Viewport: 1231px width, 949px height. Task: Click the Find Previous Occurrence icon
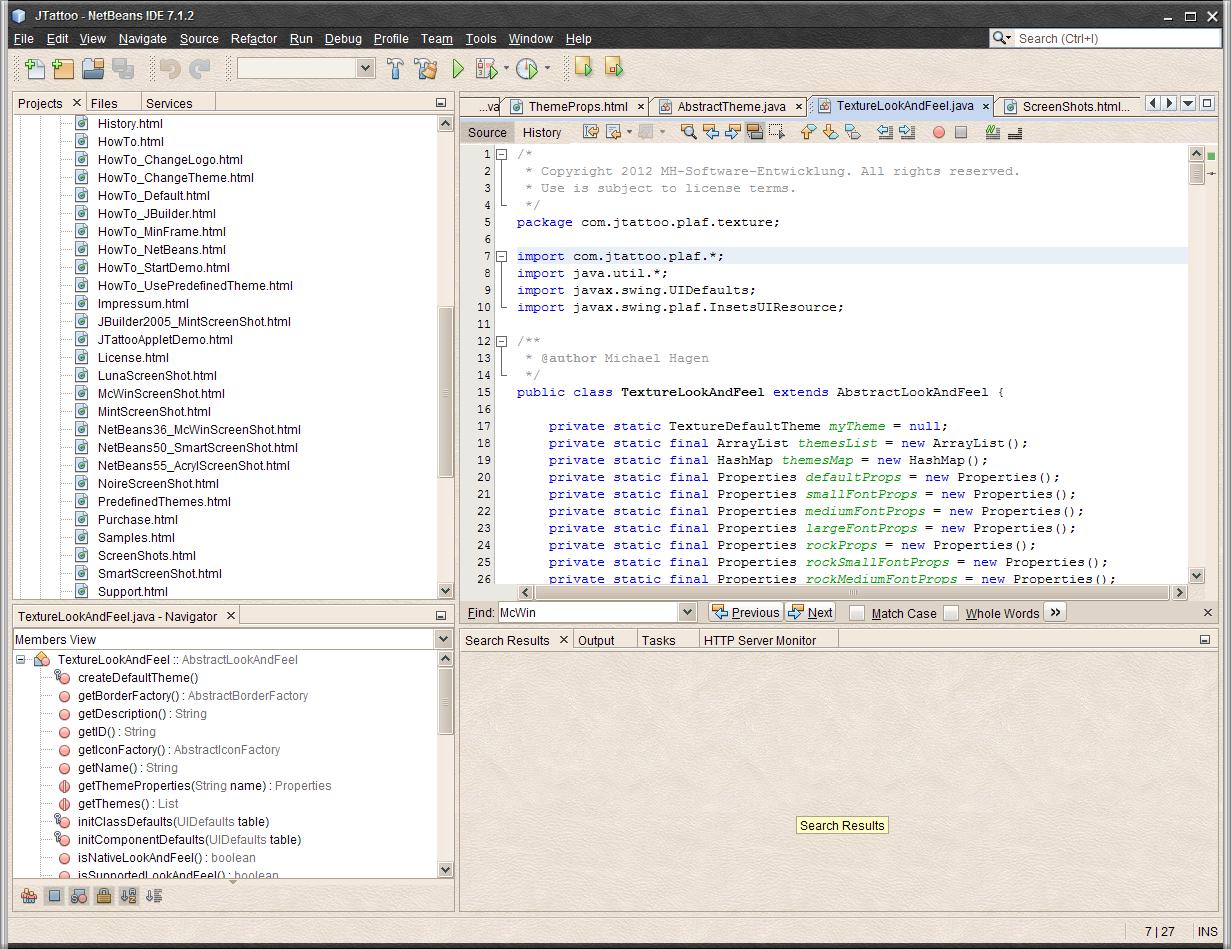click(711, 132)
